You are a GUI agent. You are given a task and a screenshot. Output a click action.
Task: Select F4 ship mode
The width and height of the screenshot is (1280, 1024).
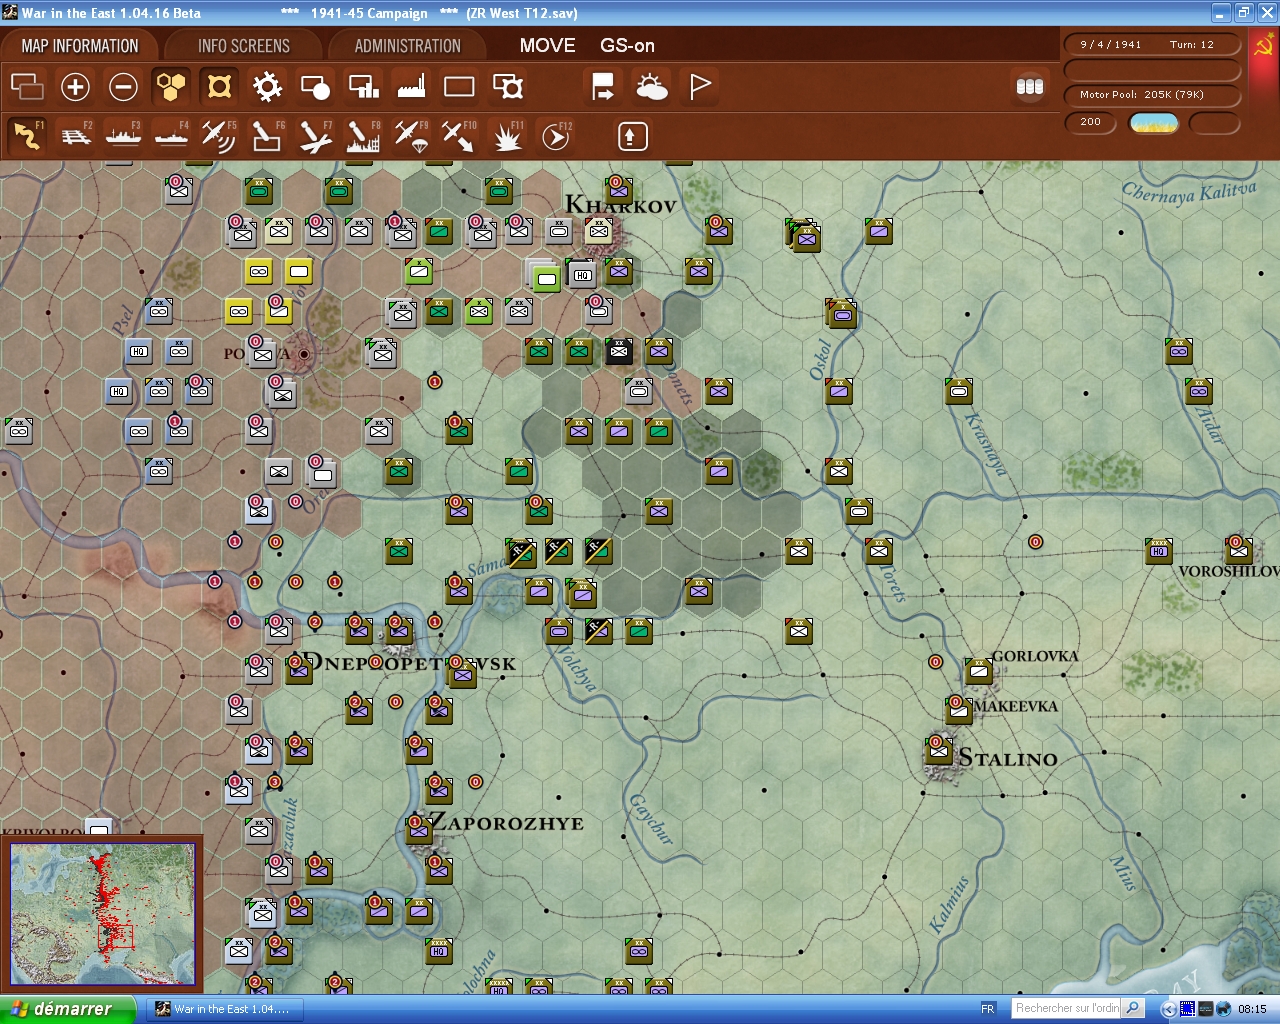pyautogui.click(x=171, y=135)
